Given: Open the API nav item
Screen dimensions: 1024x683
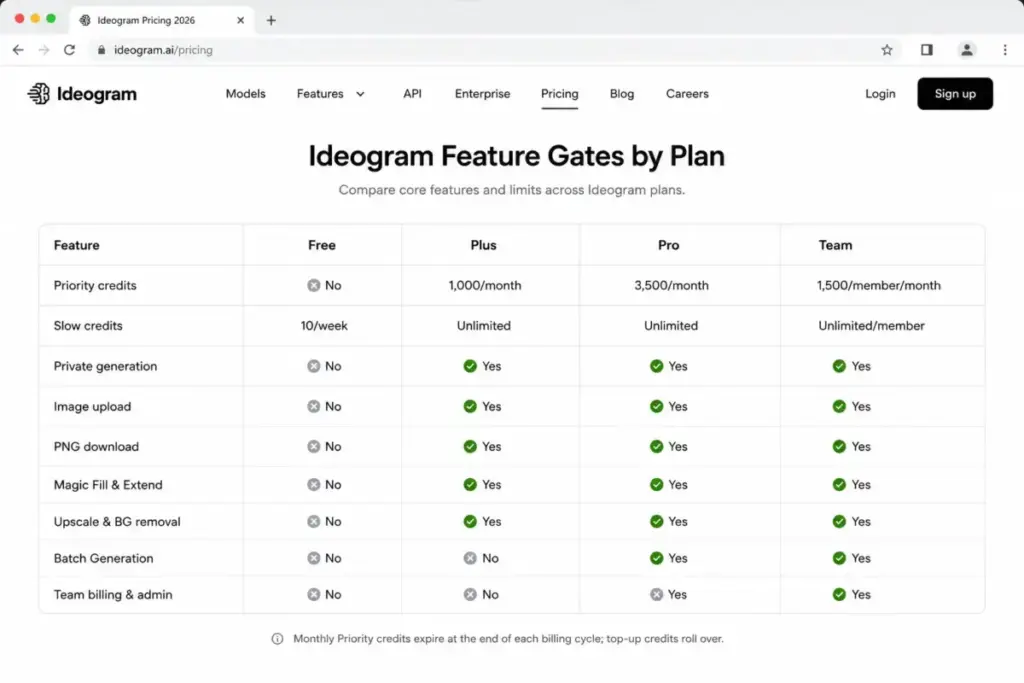Looking at the screenshot, I should 412,93.
